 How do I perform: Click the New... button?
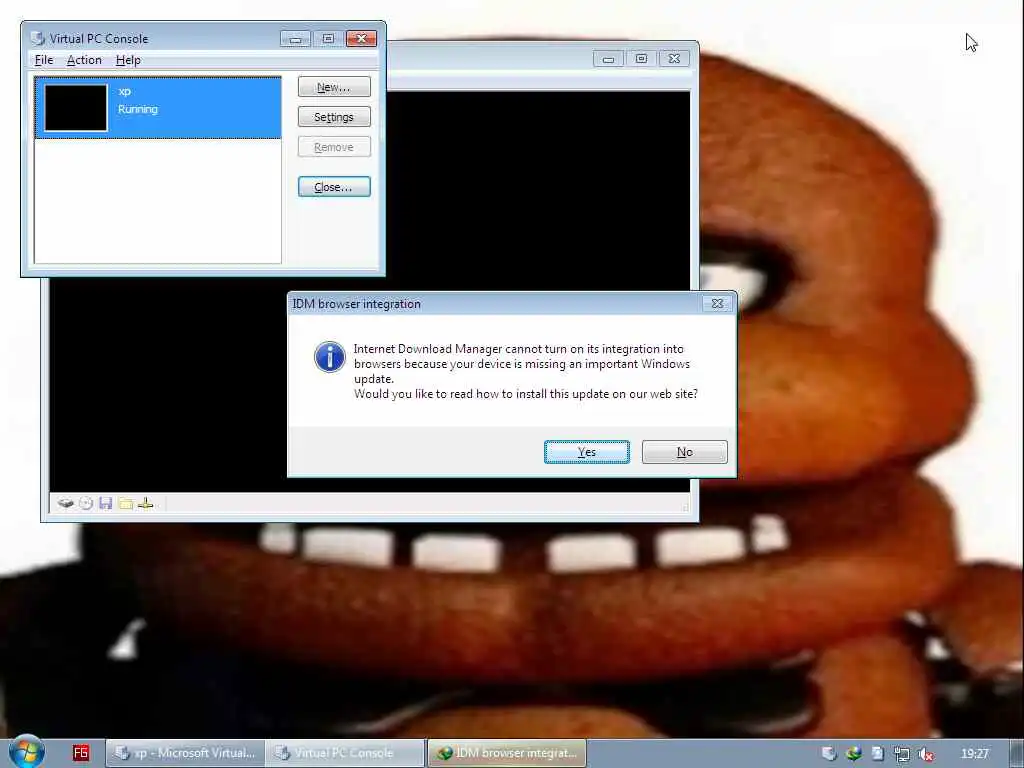(334, 87)
